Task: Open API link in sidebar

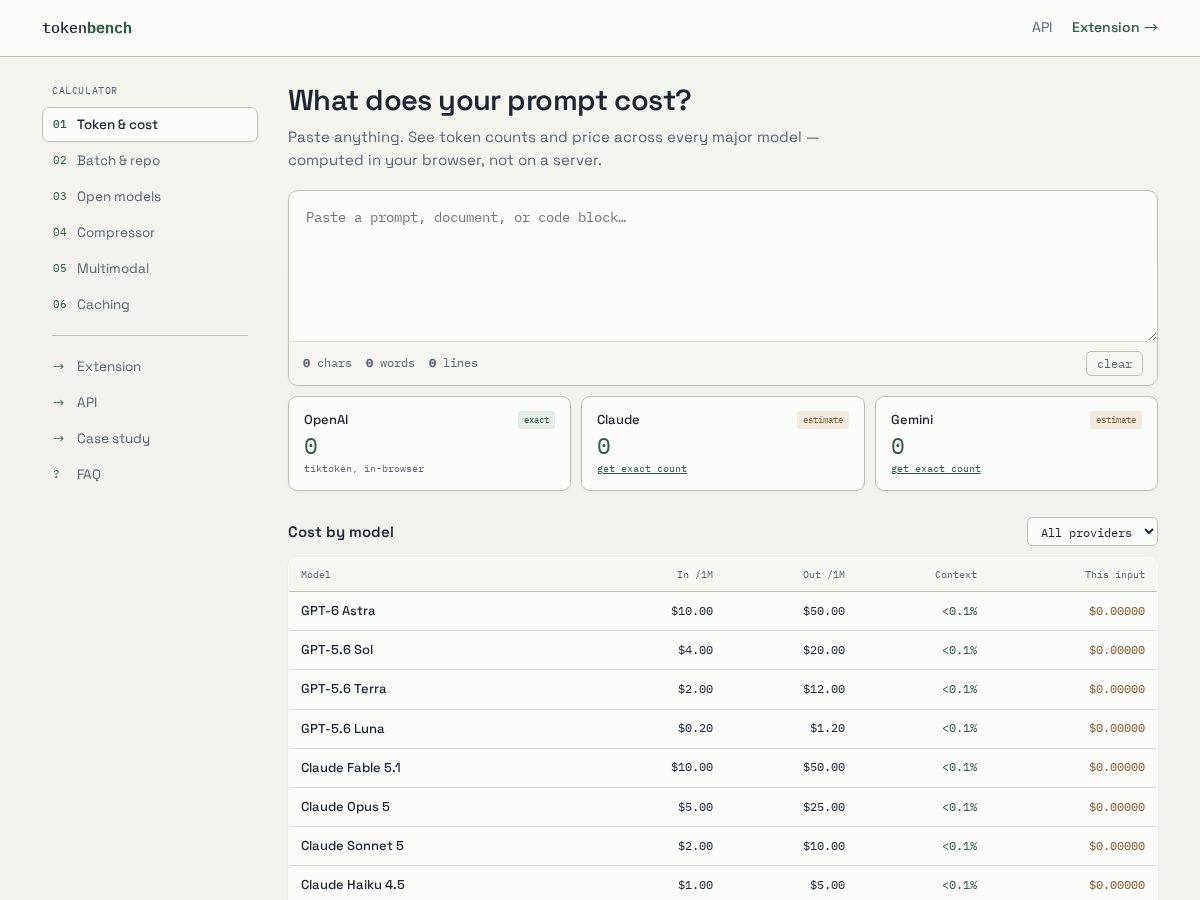Action: point(150,403)
